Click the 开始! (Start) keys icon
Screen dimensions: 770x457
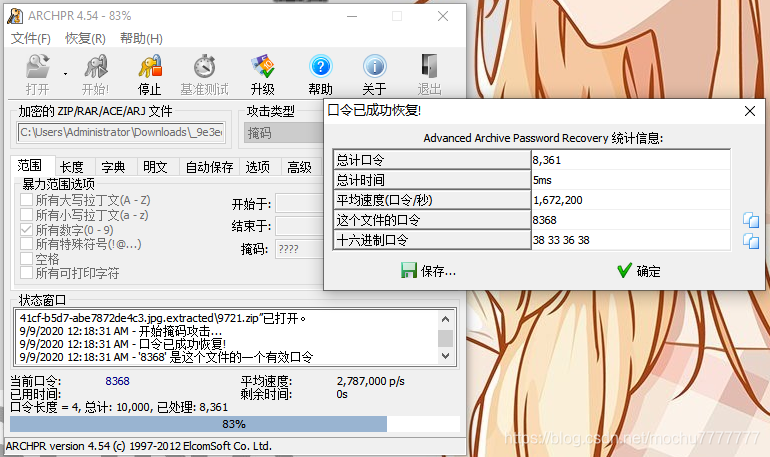tap(95, 66)
